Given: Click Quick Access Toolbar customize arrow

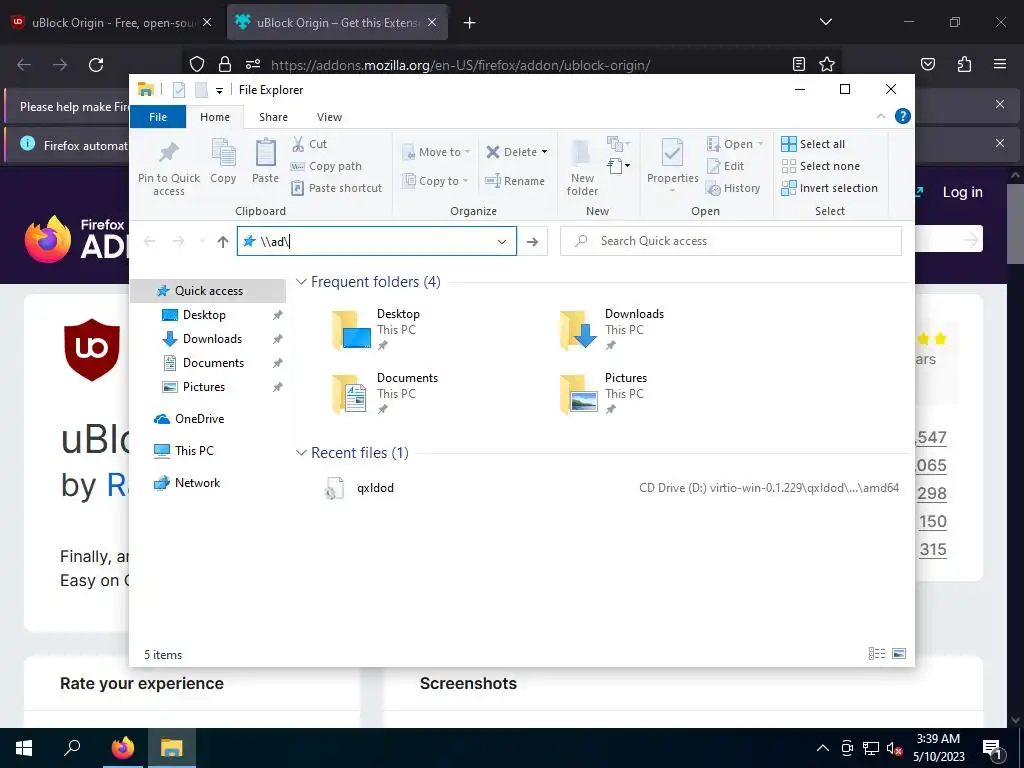Looking at the screenshot, I should pos(219,90).
